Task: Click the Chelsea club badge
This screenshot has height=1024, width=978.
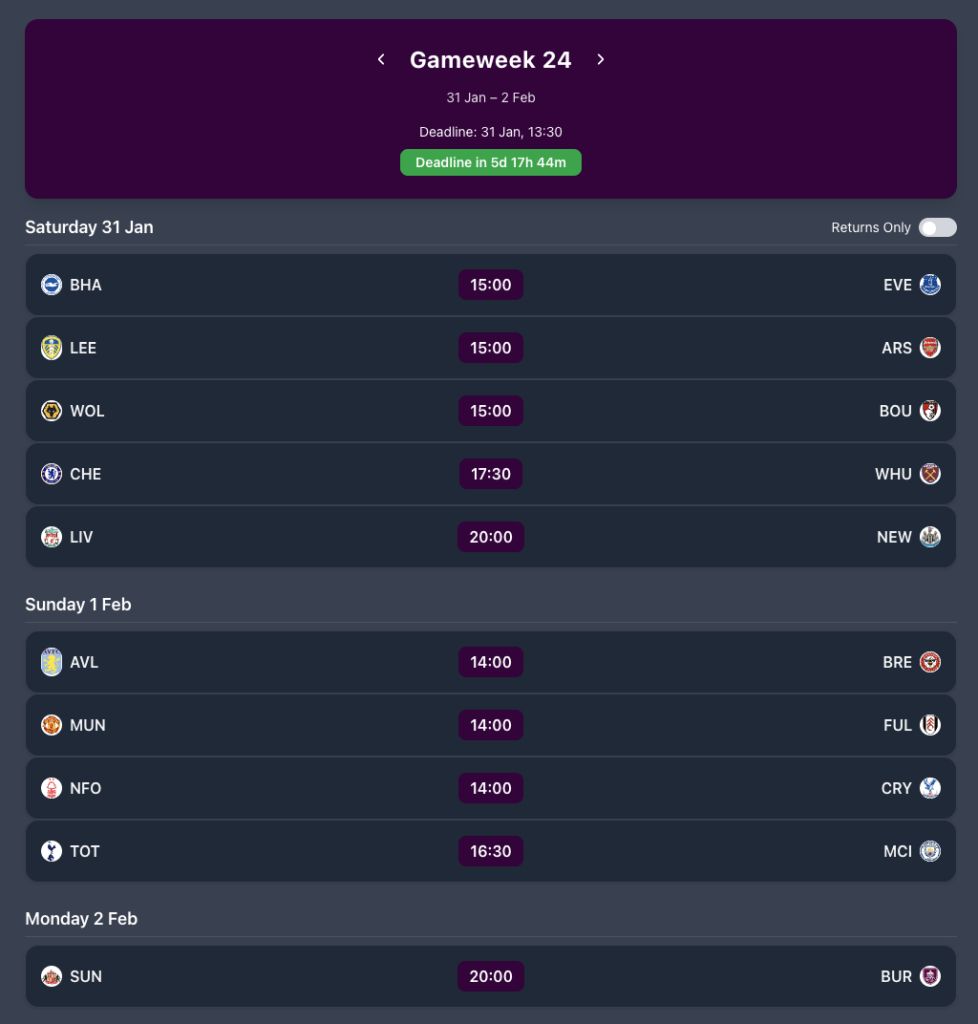Action: (51, 473)
